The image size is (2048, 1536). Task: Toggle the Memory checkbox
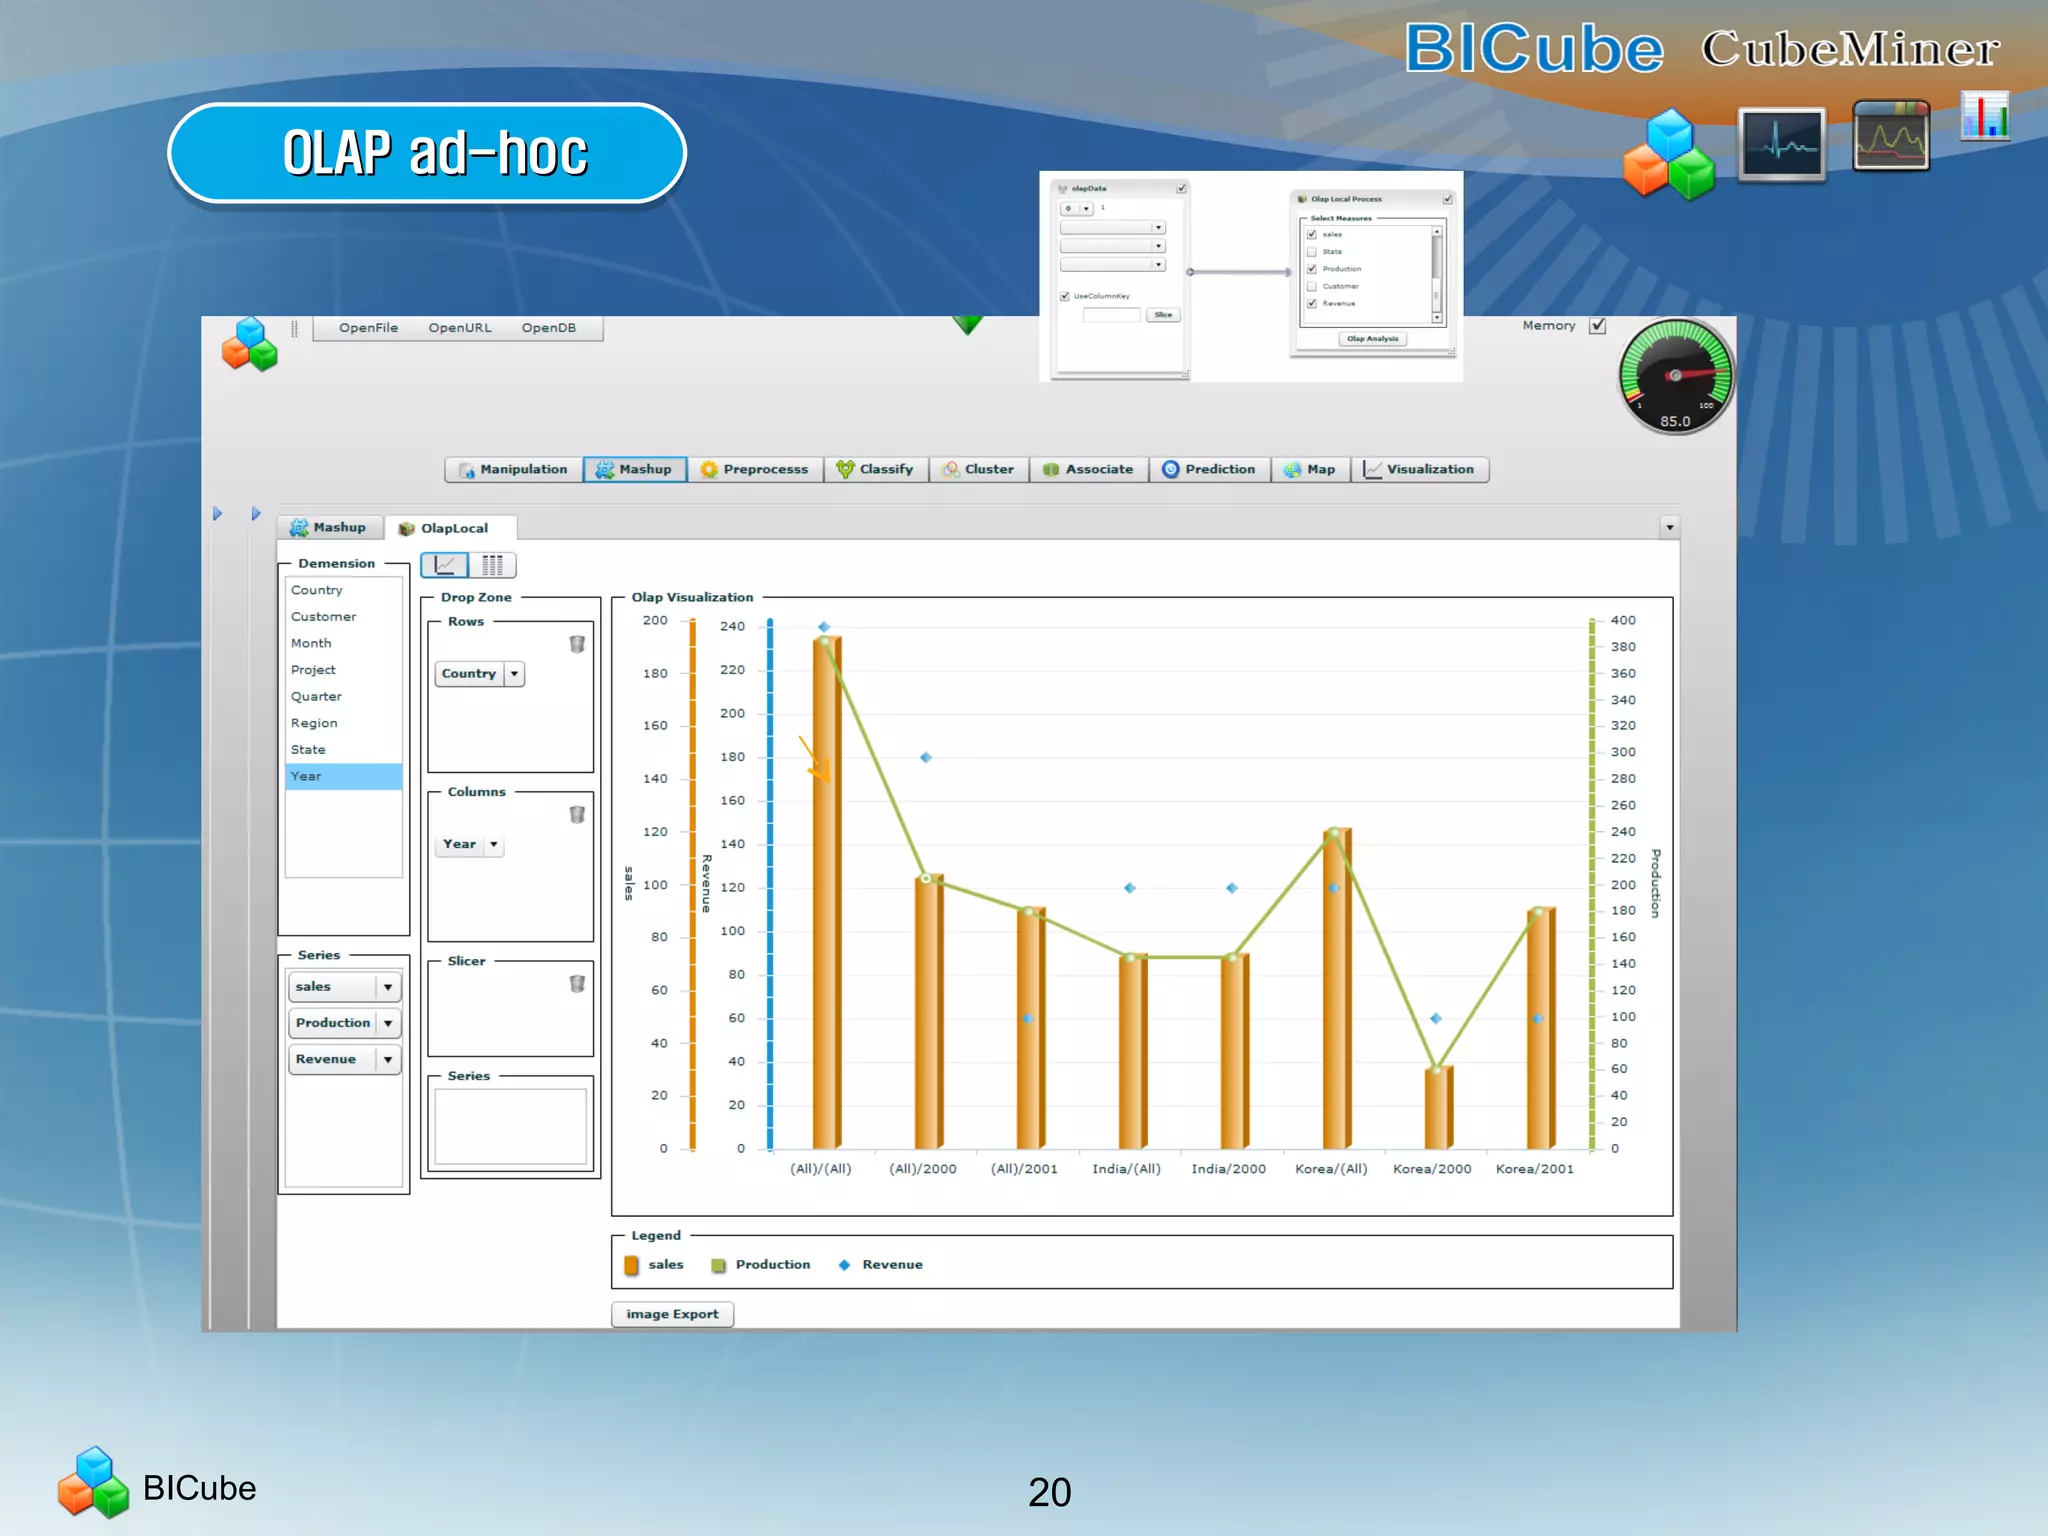coord(1598,326)
